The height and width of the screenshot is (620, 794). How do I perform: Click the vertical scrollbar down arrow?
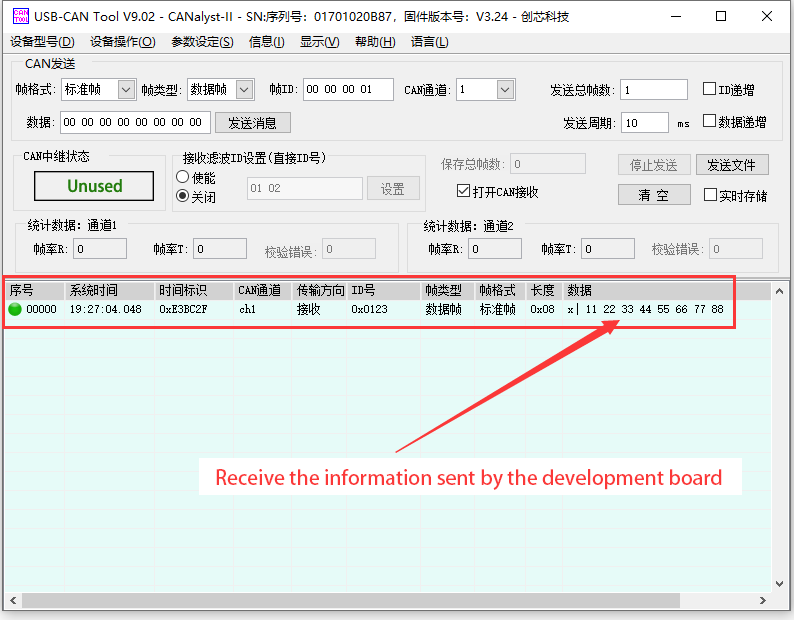[x=779, y=584]
